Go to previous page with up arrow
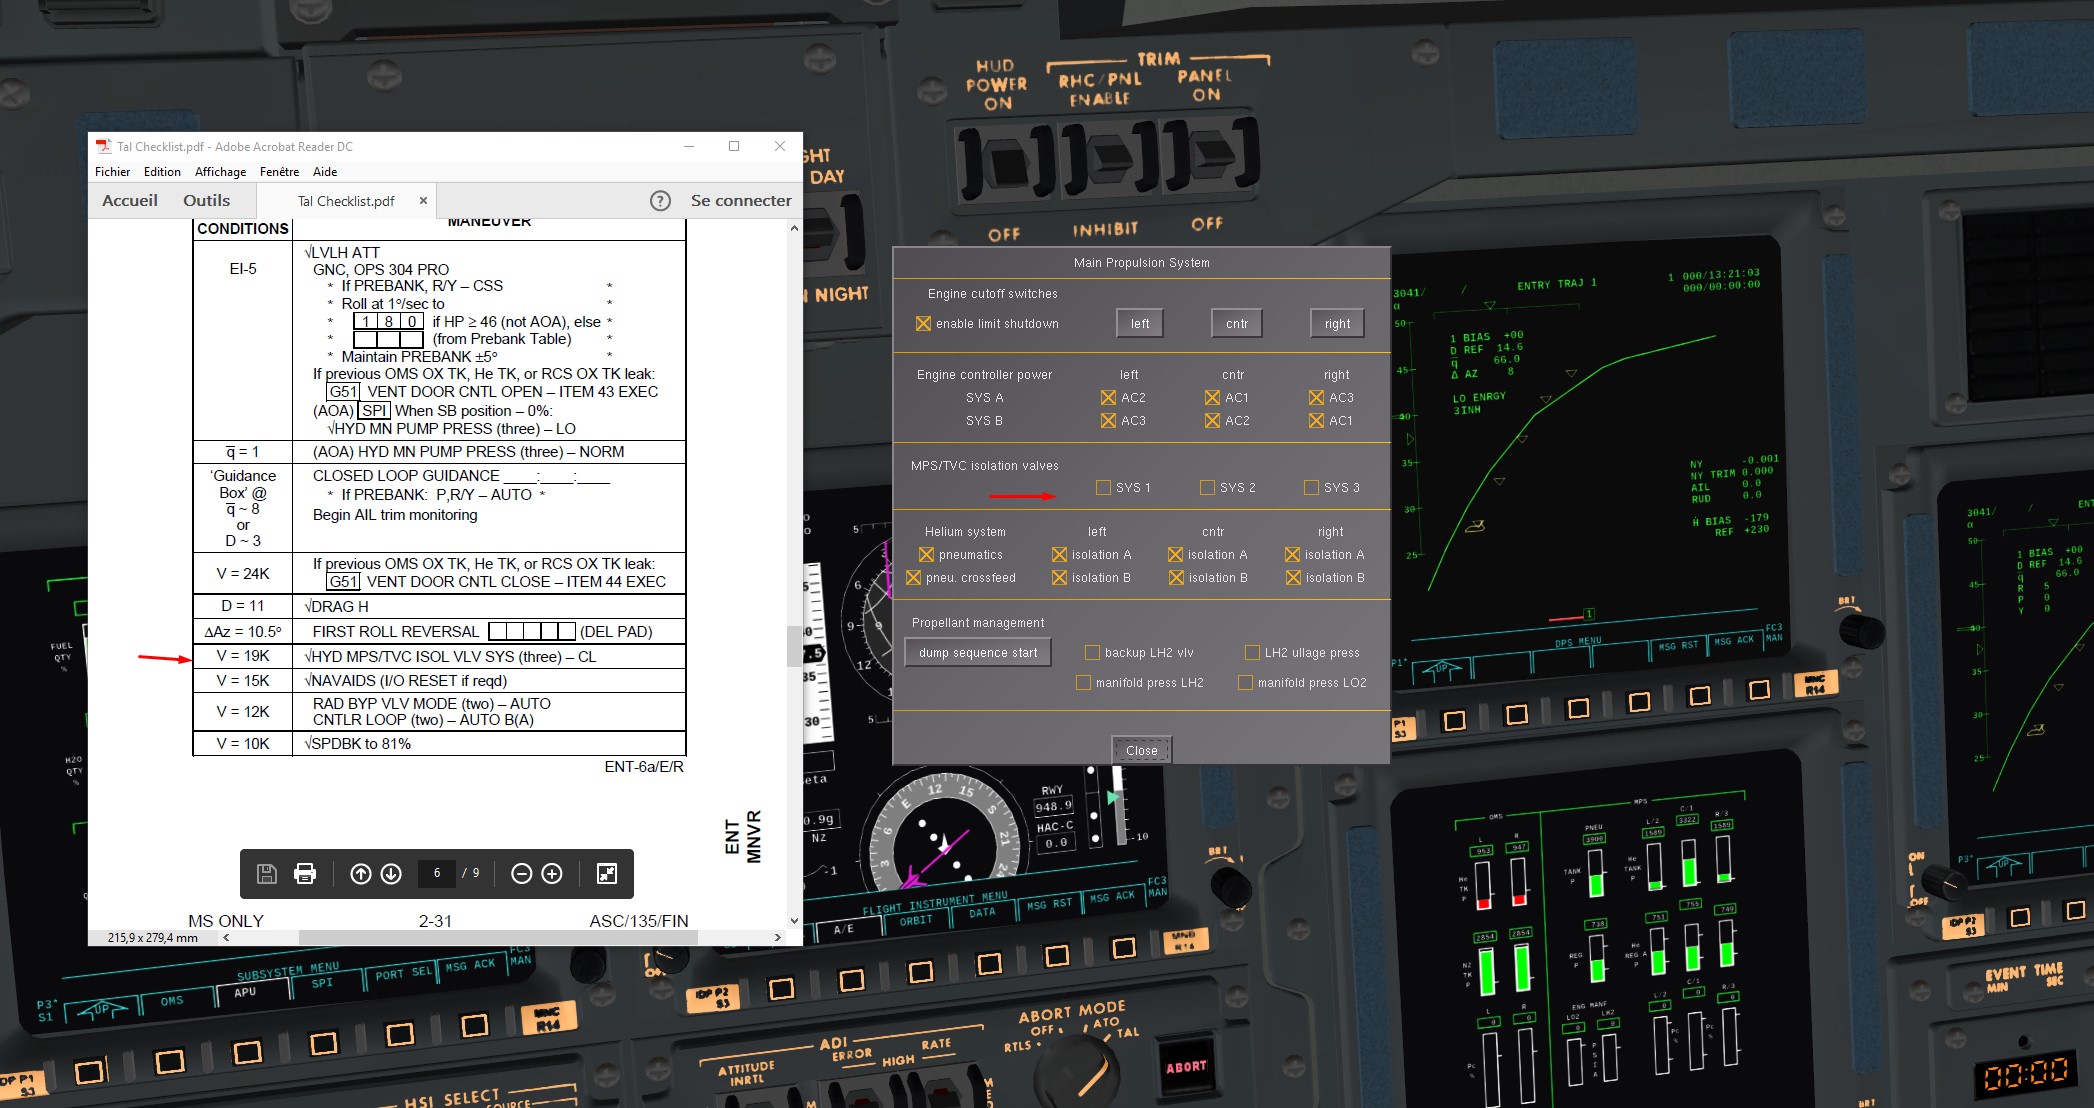The height and width of the screenshot is (1108, 2094). 361,874
